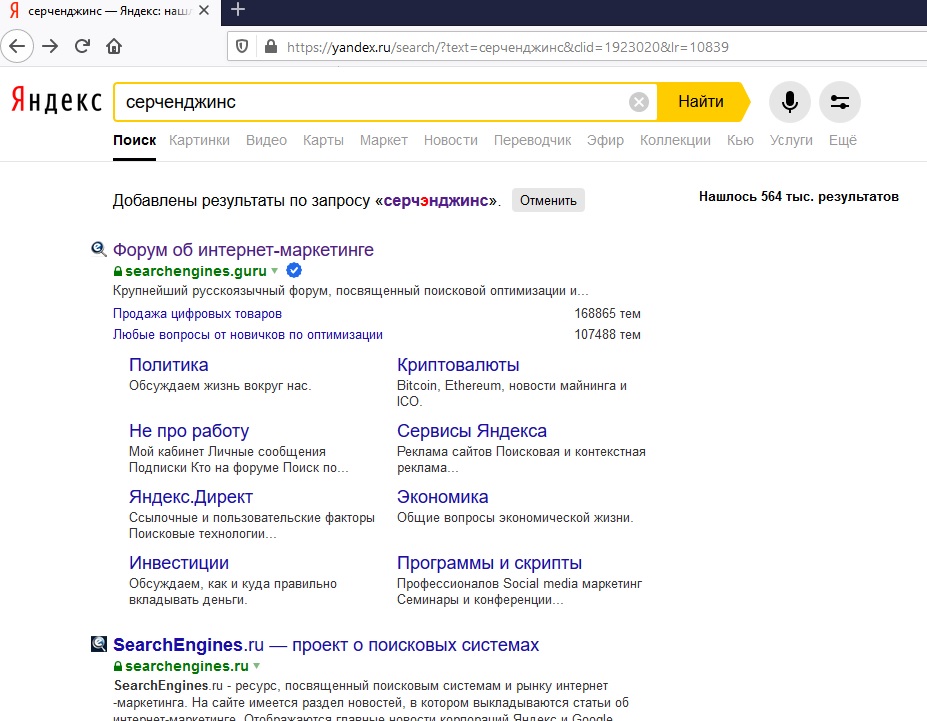Select the Поиск tab
The width and height of the screenshot is (927, 721).
click(134, 140)
